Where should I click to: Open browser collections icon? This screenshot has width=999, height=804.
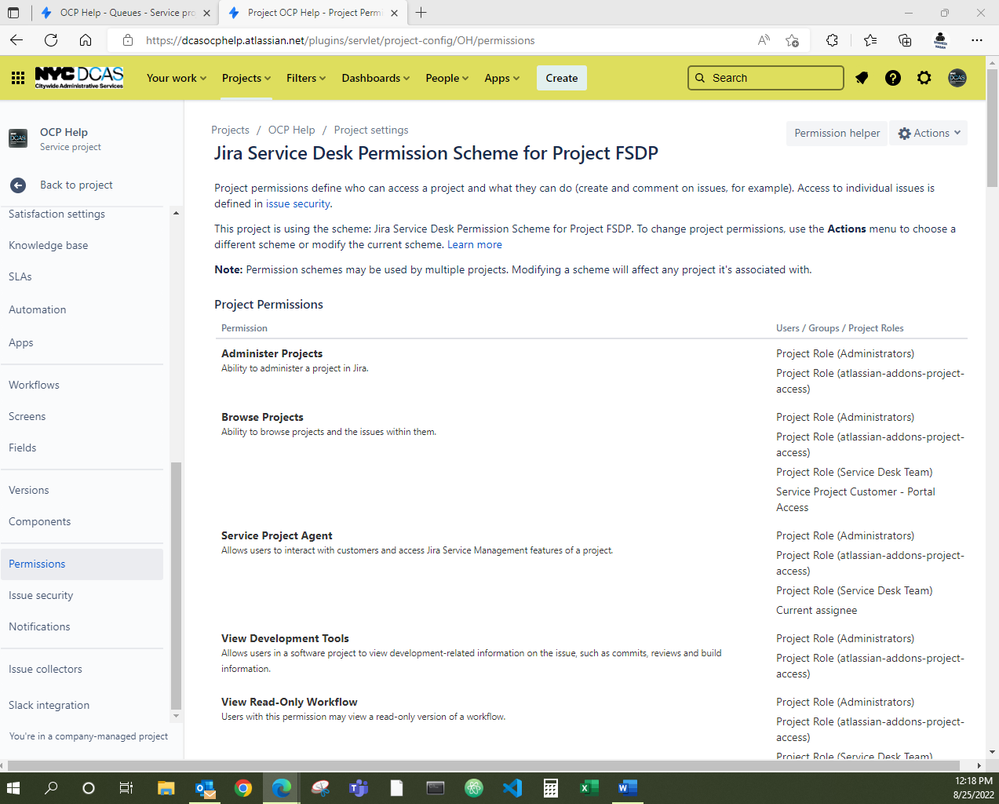coord(905,41)
